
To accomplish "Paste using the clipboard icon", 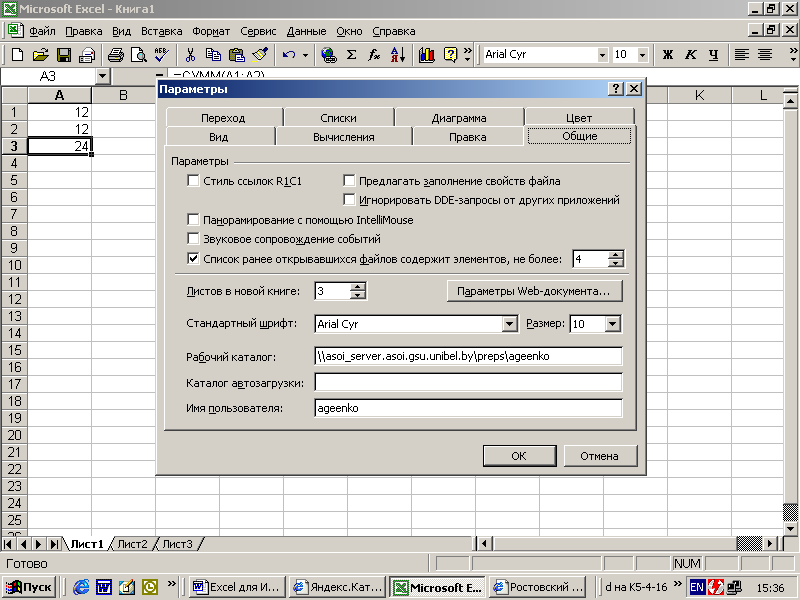I will coord(236,54).
